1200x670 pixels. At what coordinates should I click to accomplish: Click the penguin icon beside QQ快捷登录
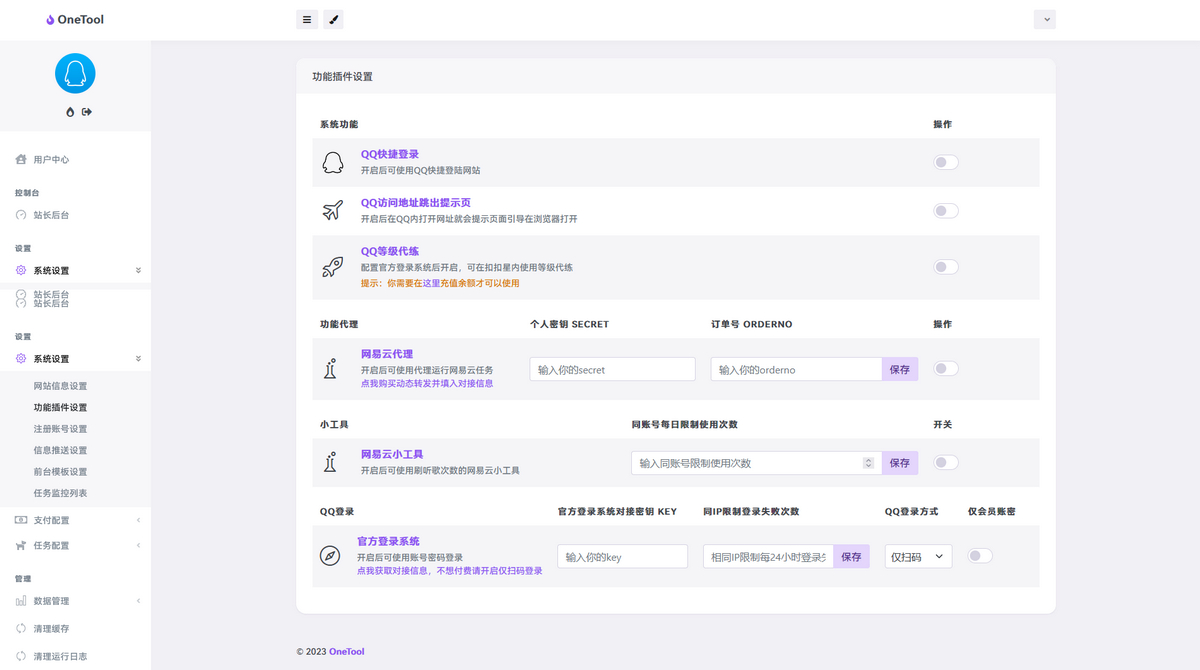[x=333, y=162]
